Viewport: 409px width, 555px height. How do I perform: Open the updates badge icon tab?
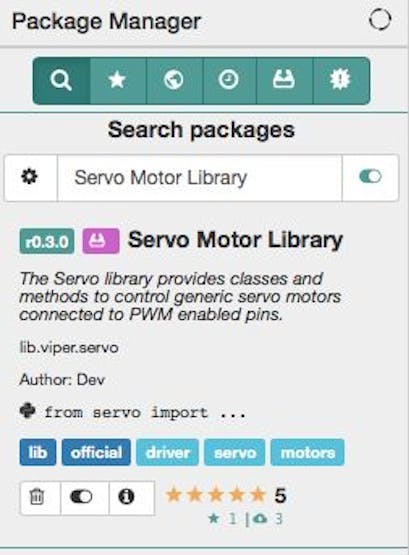pos(341,81)
